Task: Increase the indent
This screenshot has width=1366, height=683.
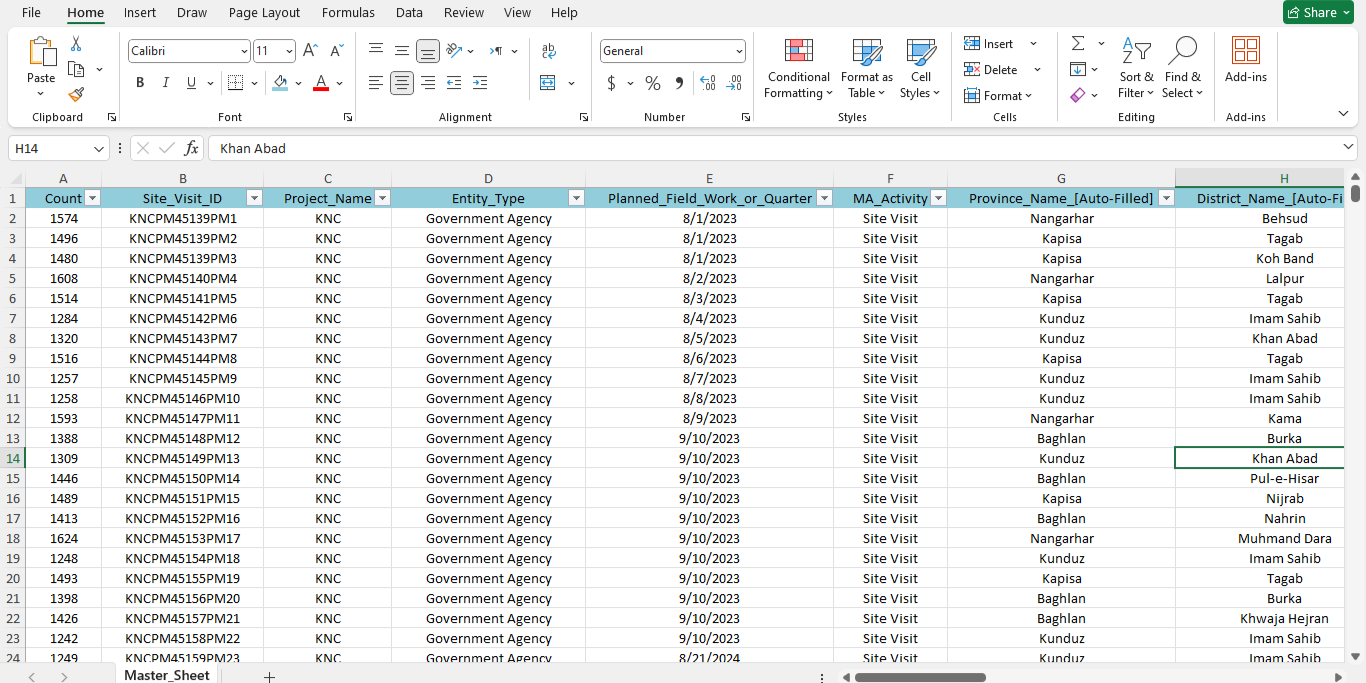Action: click(480, 83)
